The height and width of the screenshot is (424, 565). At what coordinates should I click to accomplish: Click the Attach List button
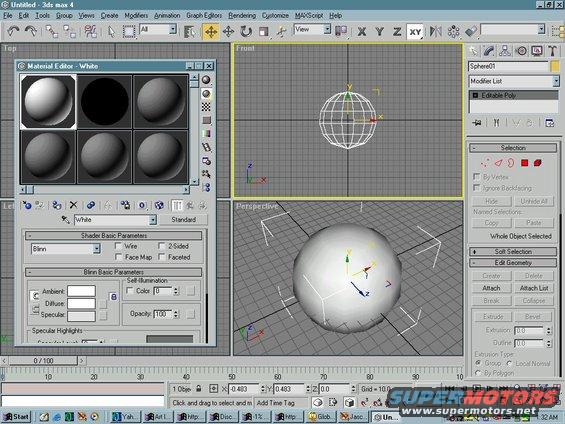coord(534,288)
